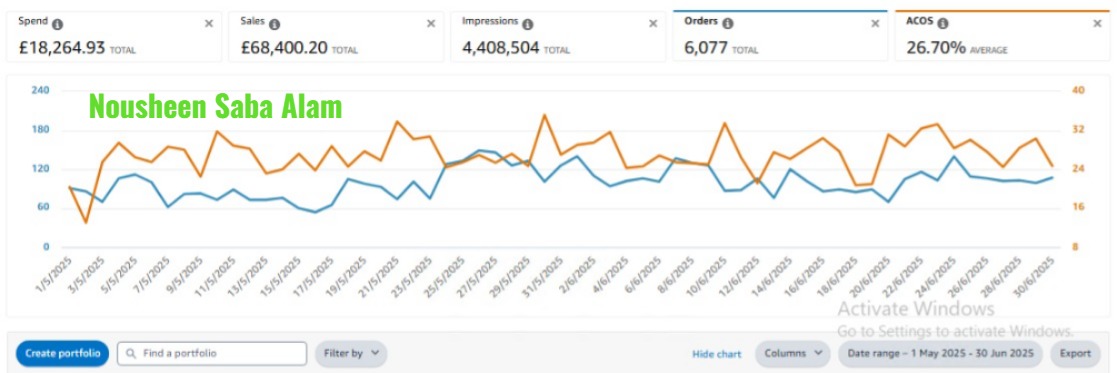
Task: Close the ACOS metric card
Action: pyautogui.click(x=1098, y=23)
